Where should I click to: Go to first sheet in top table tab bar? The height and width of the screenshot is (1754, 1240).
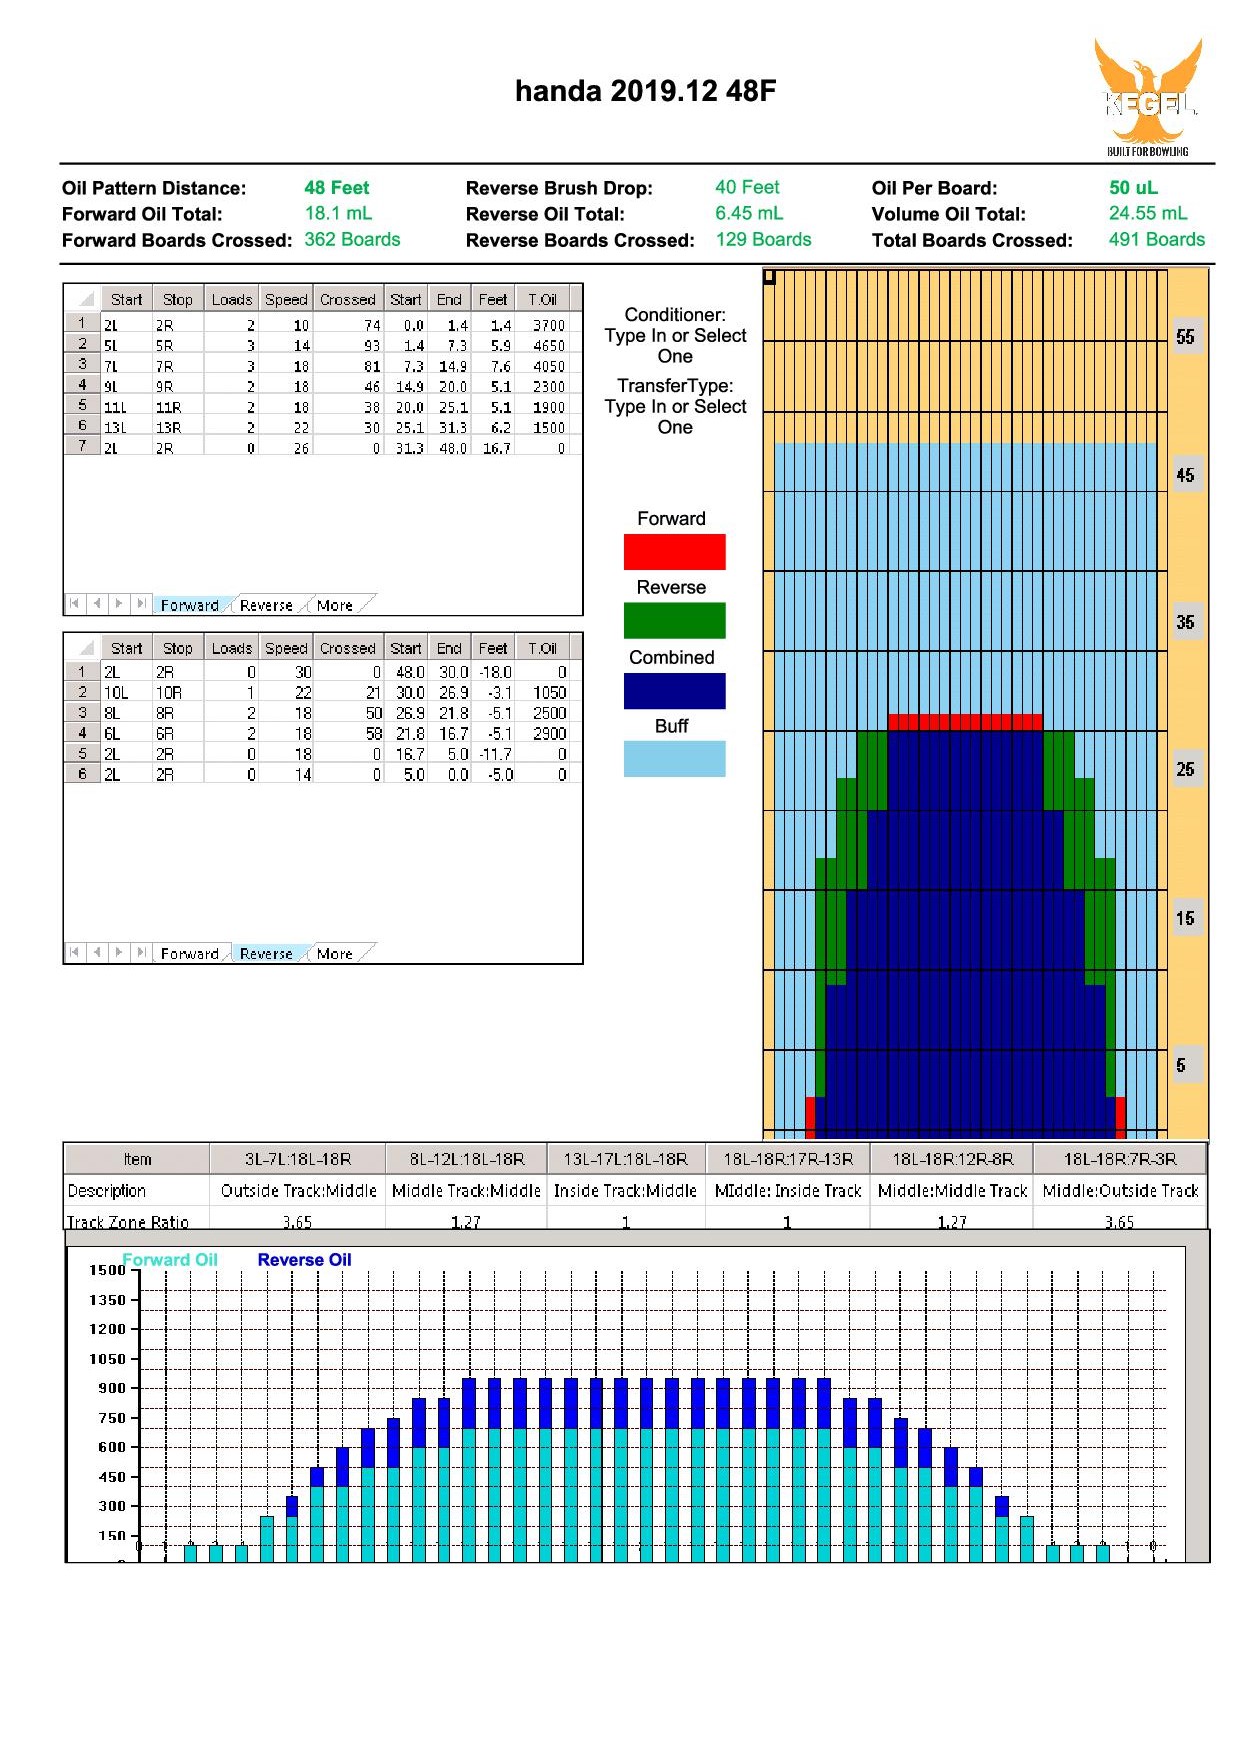coord(74,604)
